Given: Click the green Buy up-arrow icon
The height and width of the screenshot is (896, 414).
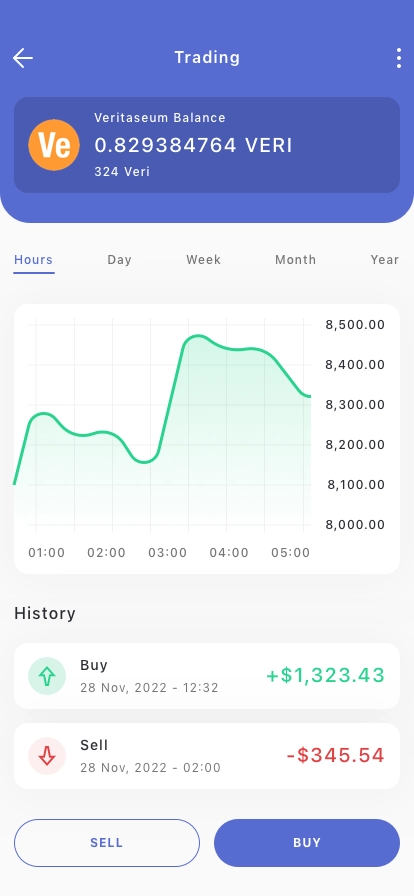Looking at the screenshot, I should click(47, 676).
